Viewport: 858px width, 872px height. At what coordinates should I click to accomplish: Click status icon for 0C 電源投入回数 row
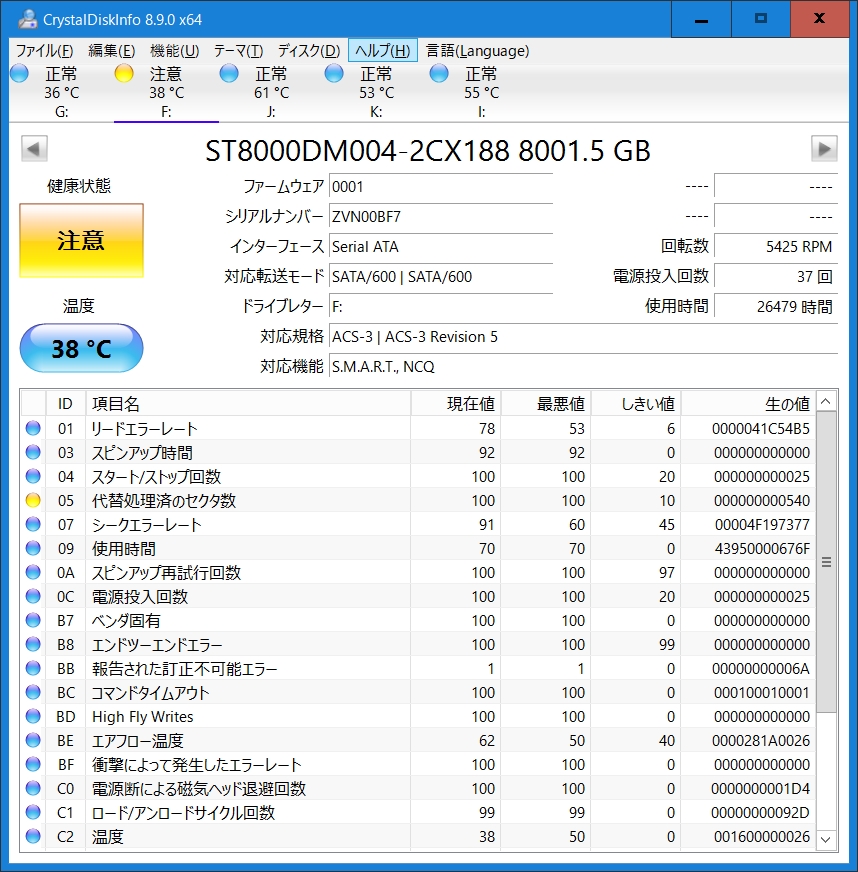(x=33, y=596)
